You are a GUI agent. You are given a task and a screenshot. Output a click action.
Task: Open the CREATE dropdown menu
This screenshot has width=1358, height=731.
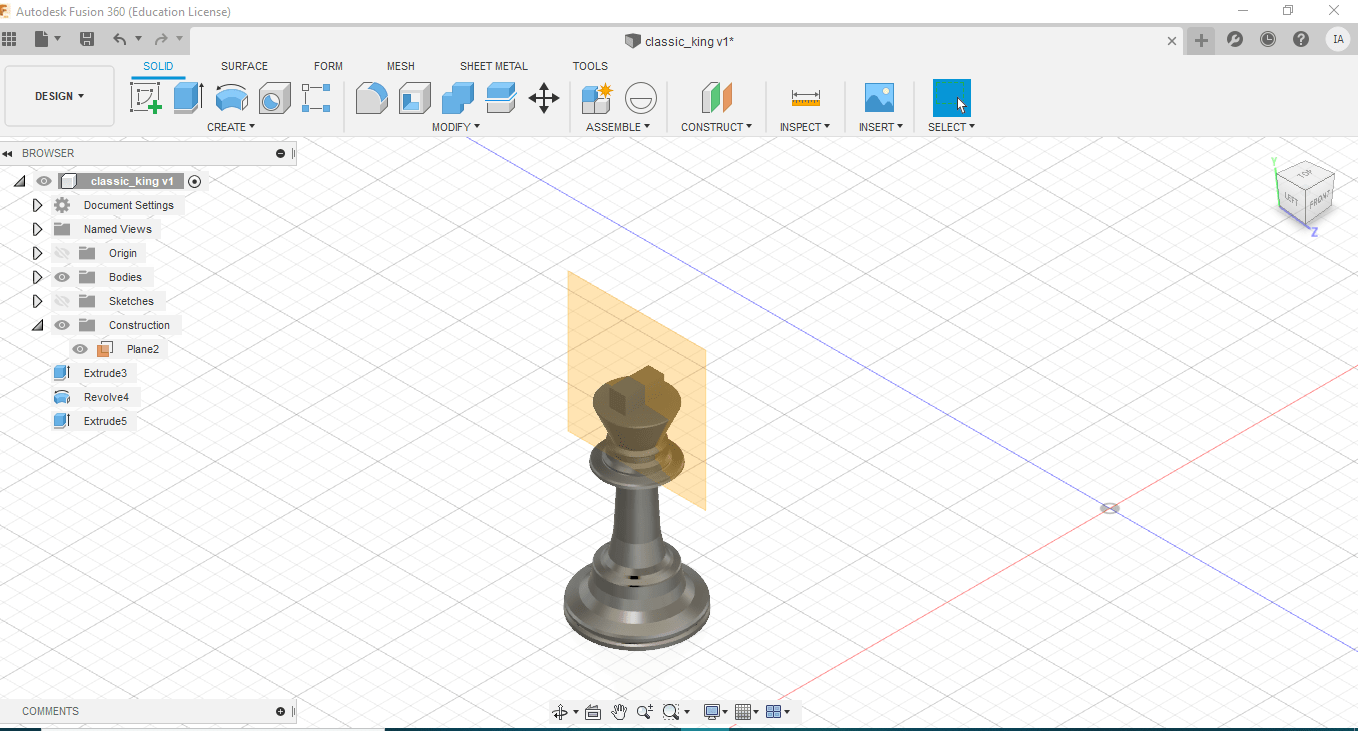pyautogui.click(x=231, y=127)
